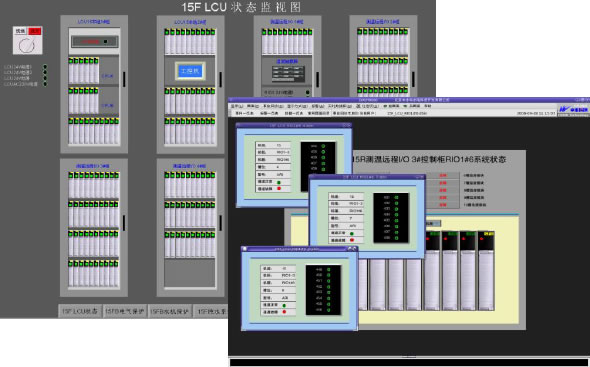Open the 15F水机保护 tab
590x367 pixels.
tap(170, 311)
